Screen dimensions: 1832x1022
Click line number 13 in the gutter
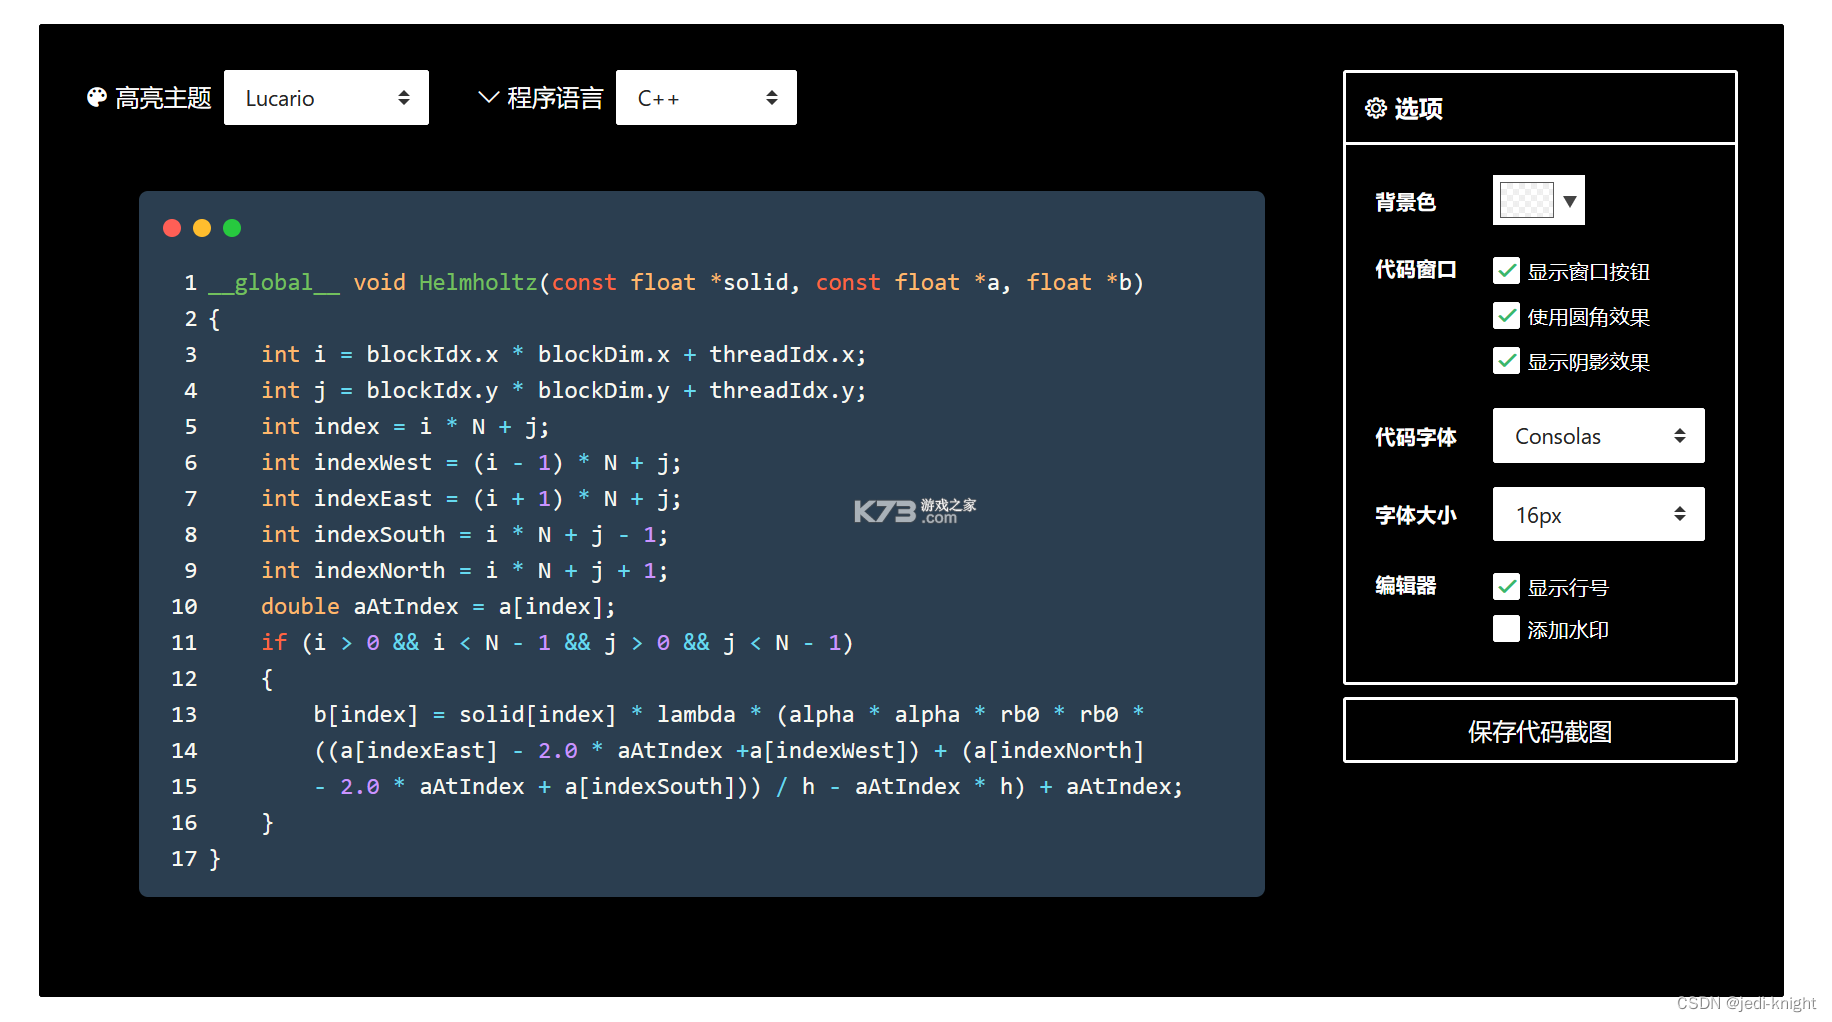tap(184, 715)
